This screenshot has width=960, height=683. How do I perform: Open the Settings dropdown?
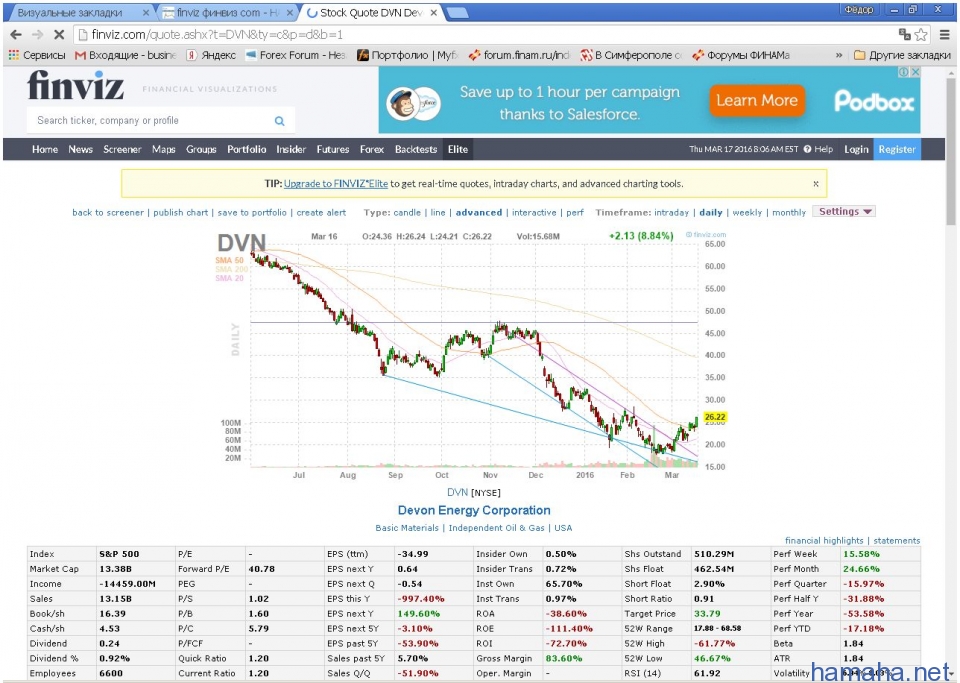(844, 212)
